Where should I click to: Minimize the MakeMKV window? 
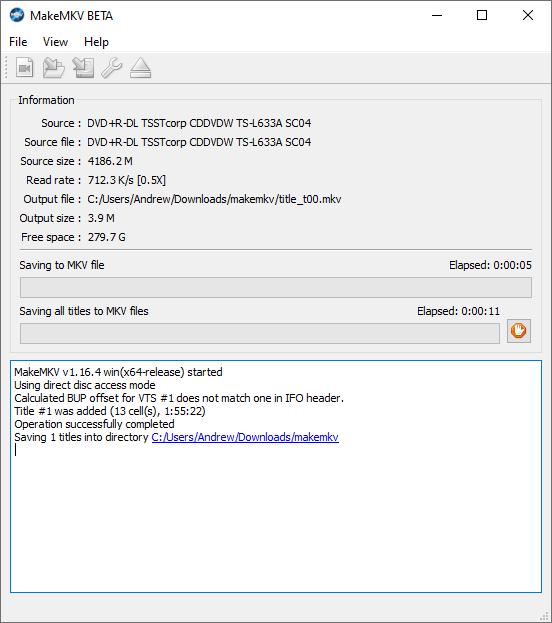(x=437, y=15)
